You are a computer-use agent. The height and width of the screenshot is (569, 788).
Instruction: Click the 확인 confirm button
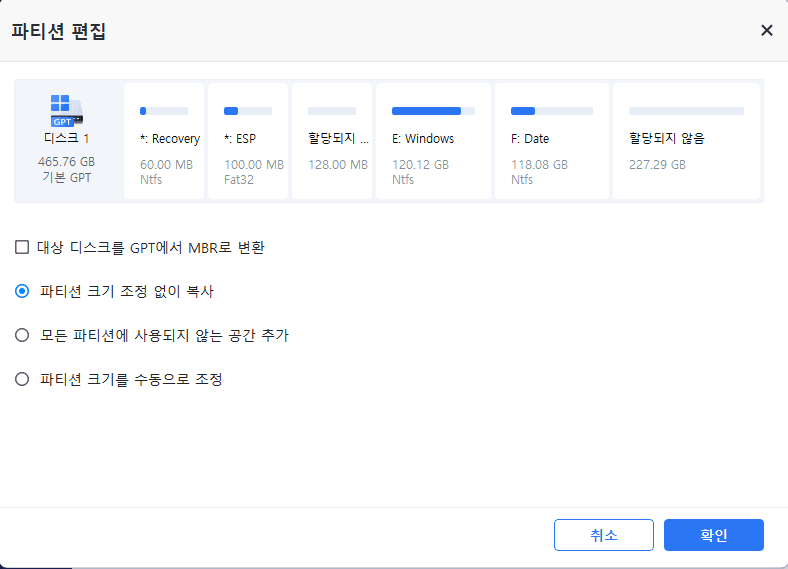(714, 535)
